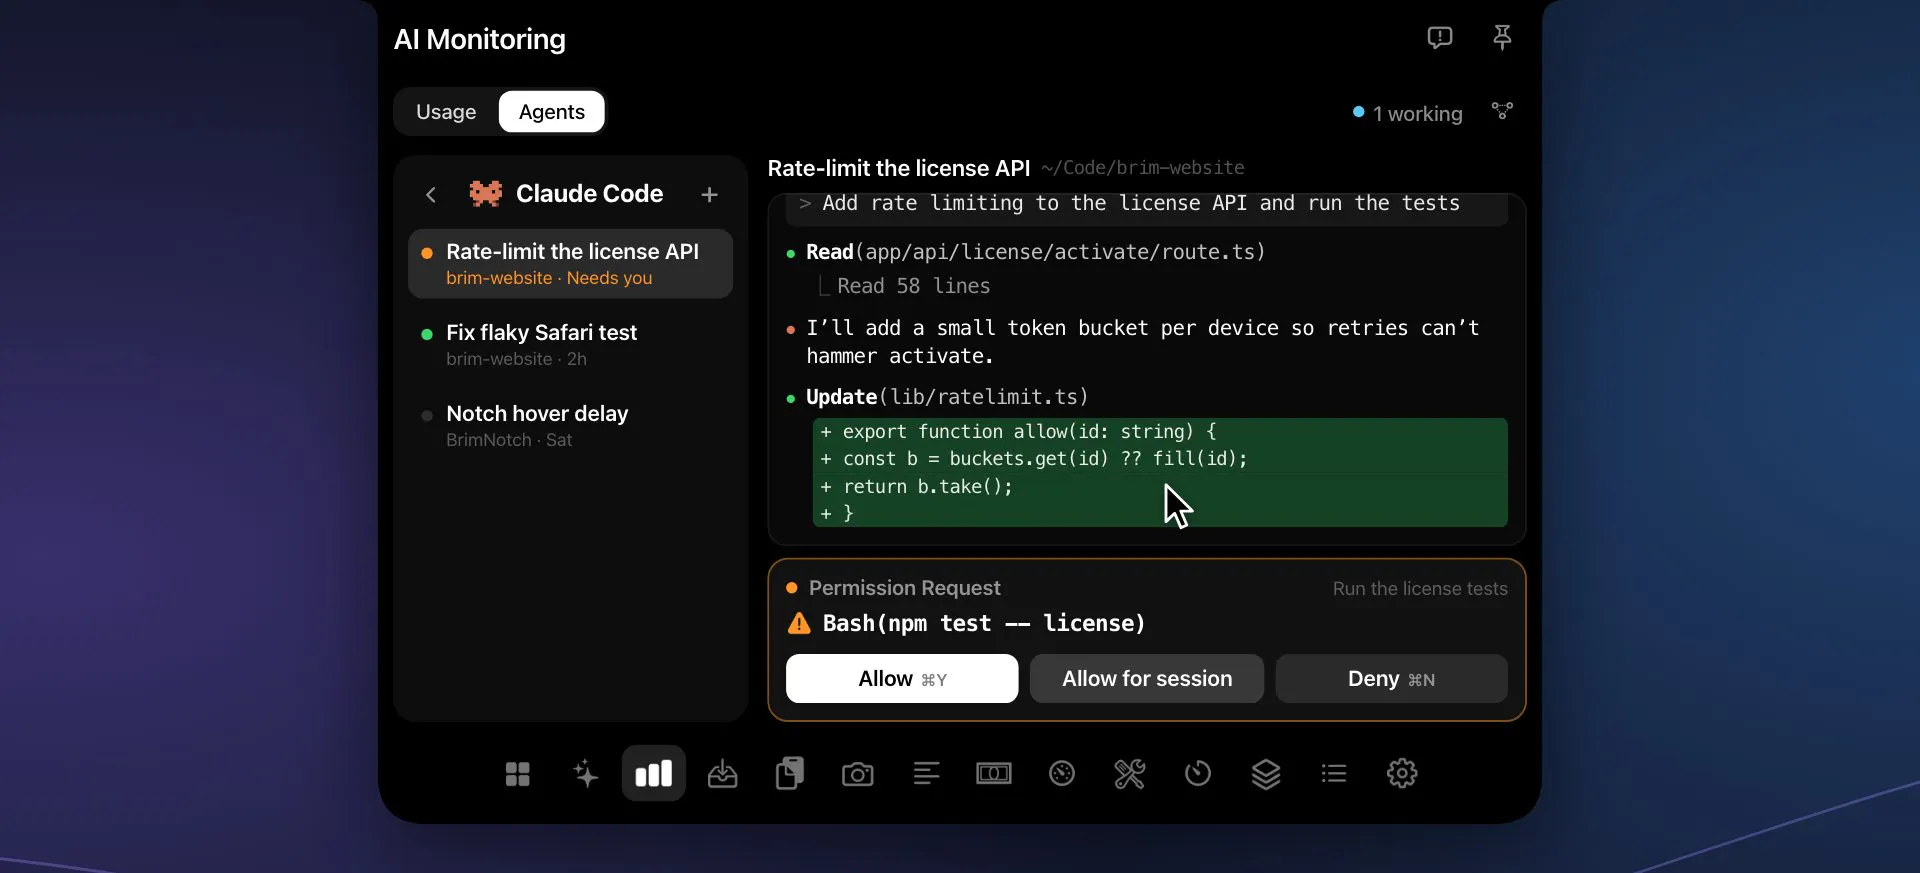
Task: Open the grid dashboard icon in bottom toolbar
Action: pos(517,774)
